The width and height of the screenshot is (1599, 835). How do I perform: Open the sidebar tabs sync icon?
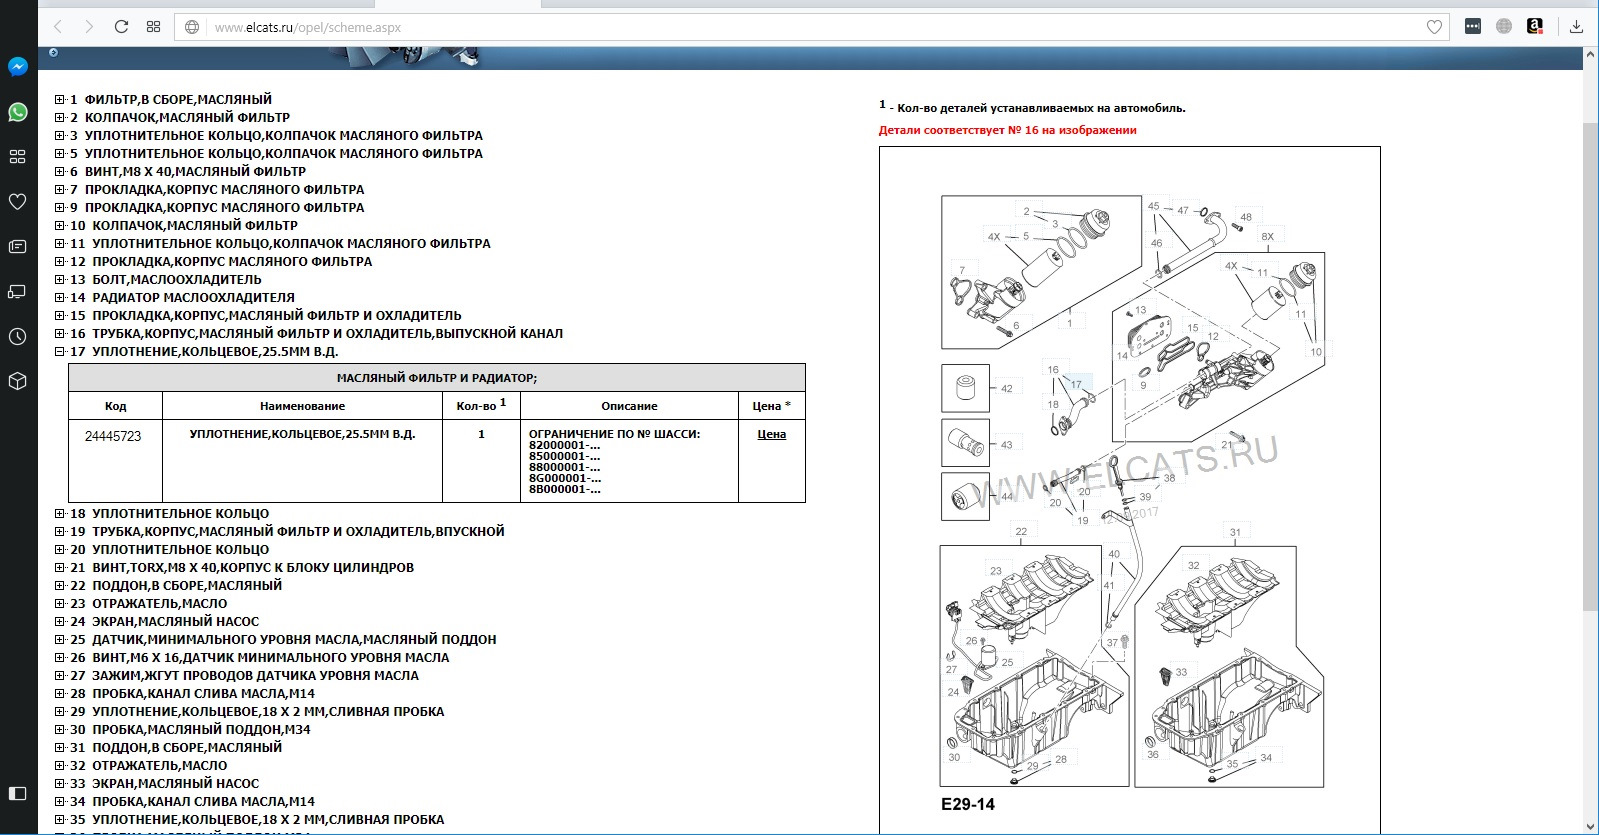point(17,291)
